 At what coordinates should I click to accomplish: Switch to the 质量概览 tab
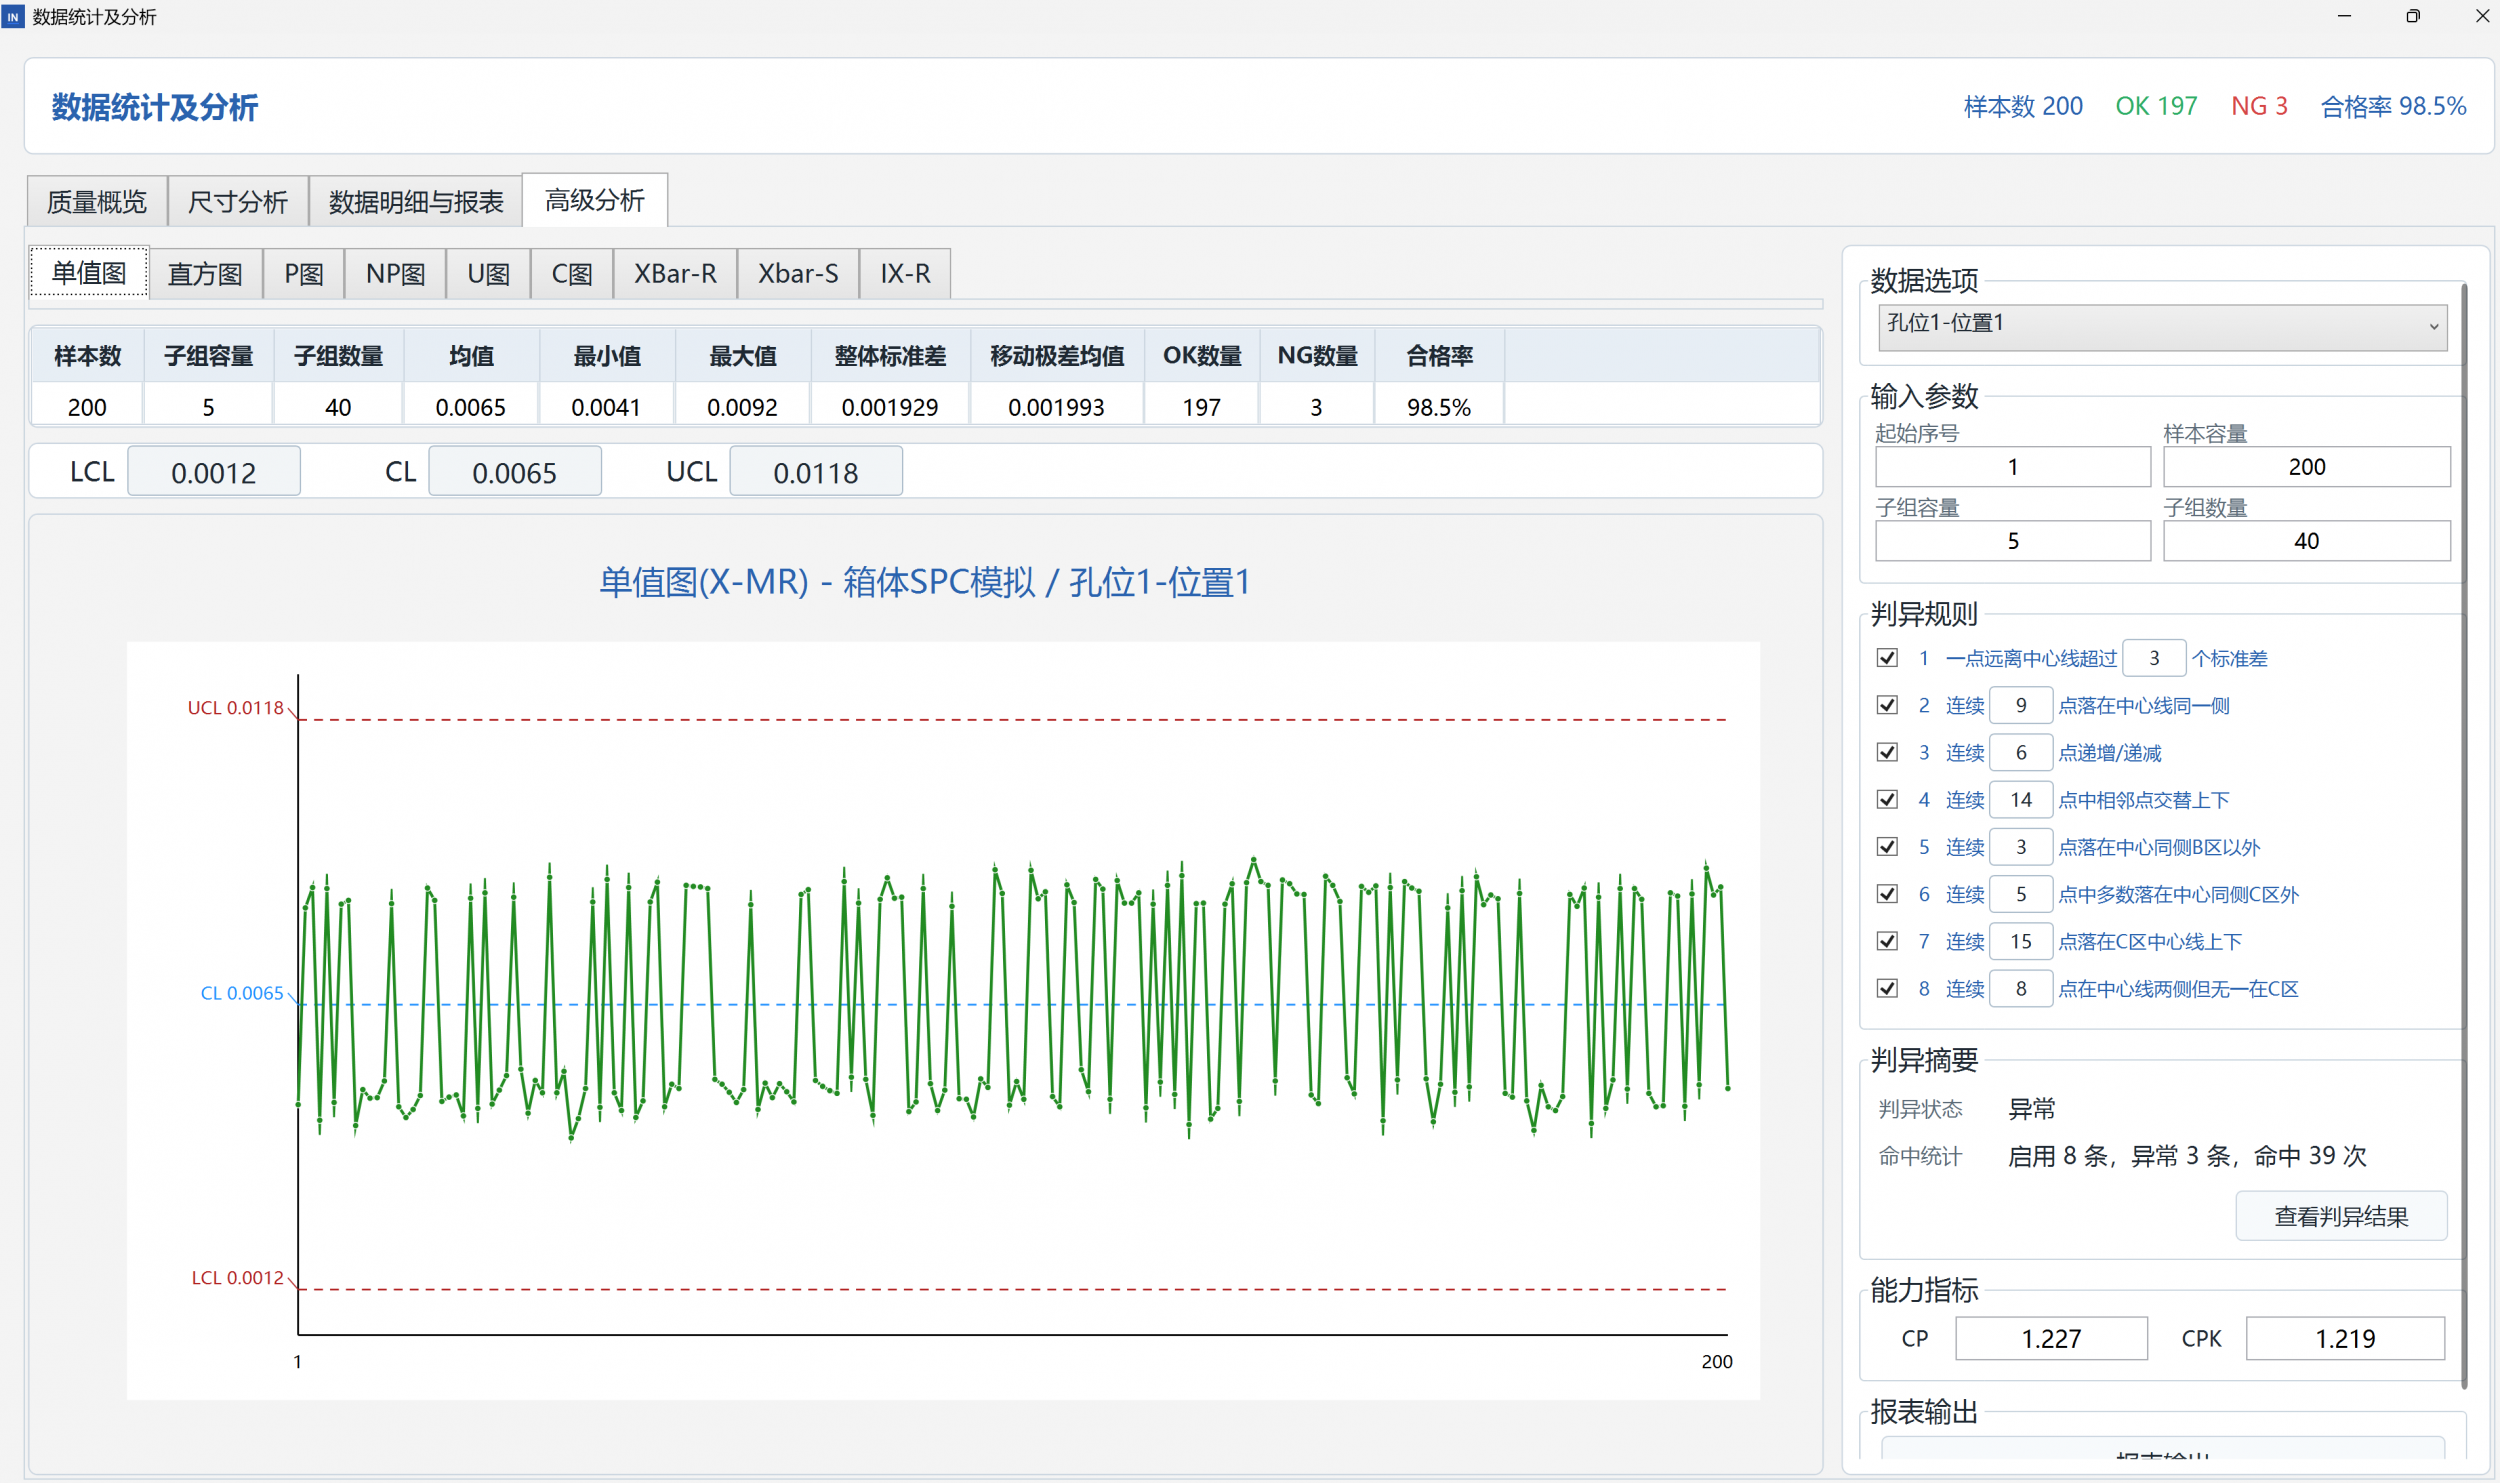click(x=97, y=201)
